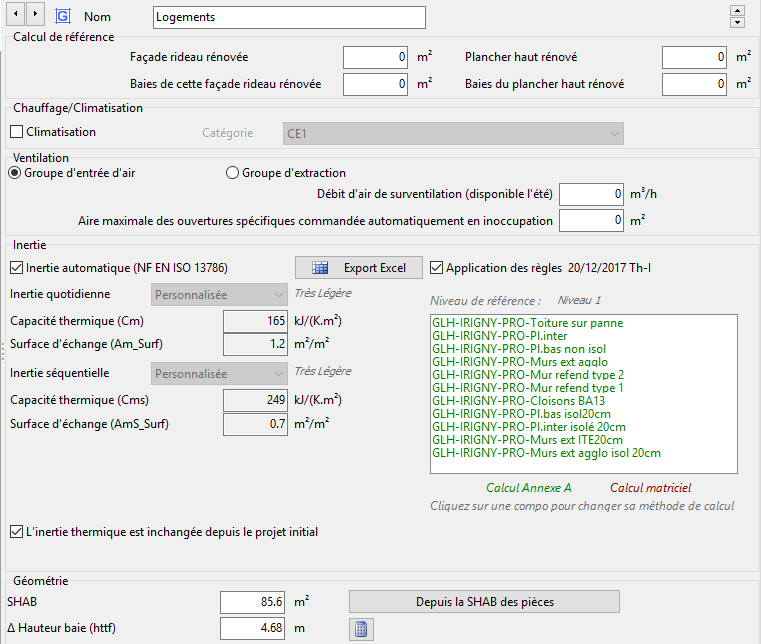The image size is (761, 644).
Task: Click Depuis la SHAB des pièces button
Action: point(484,602)
